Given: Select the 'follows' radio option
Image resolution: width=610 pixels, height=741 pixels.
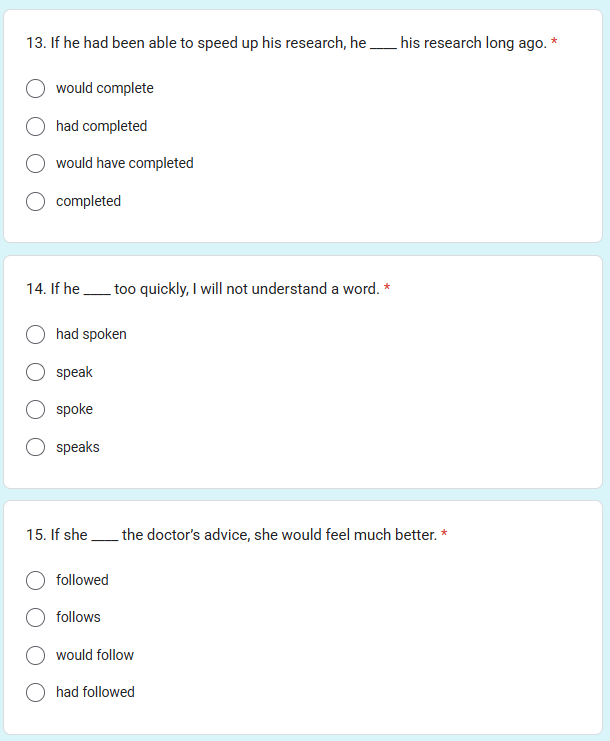Looking at the screenshot, I should coord(35,617).
